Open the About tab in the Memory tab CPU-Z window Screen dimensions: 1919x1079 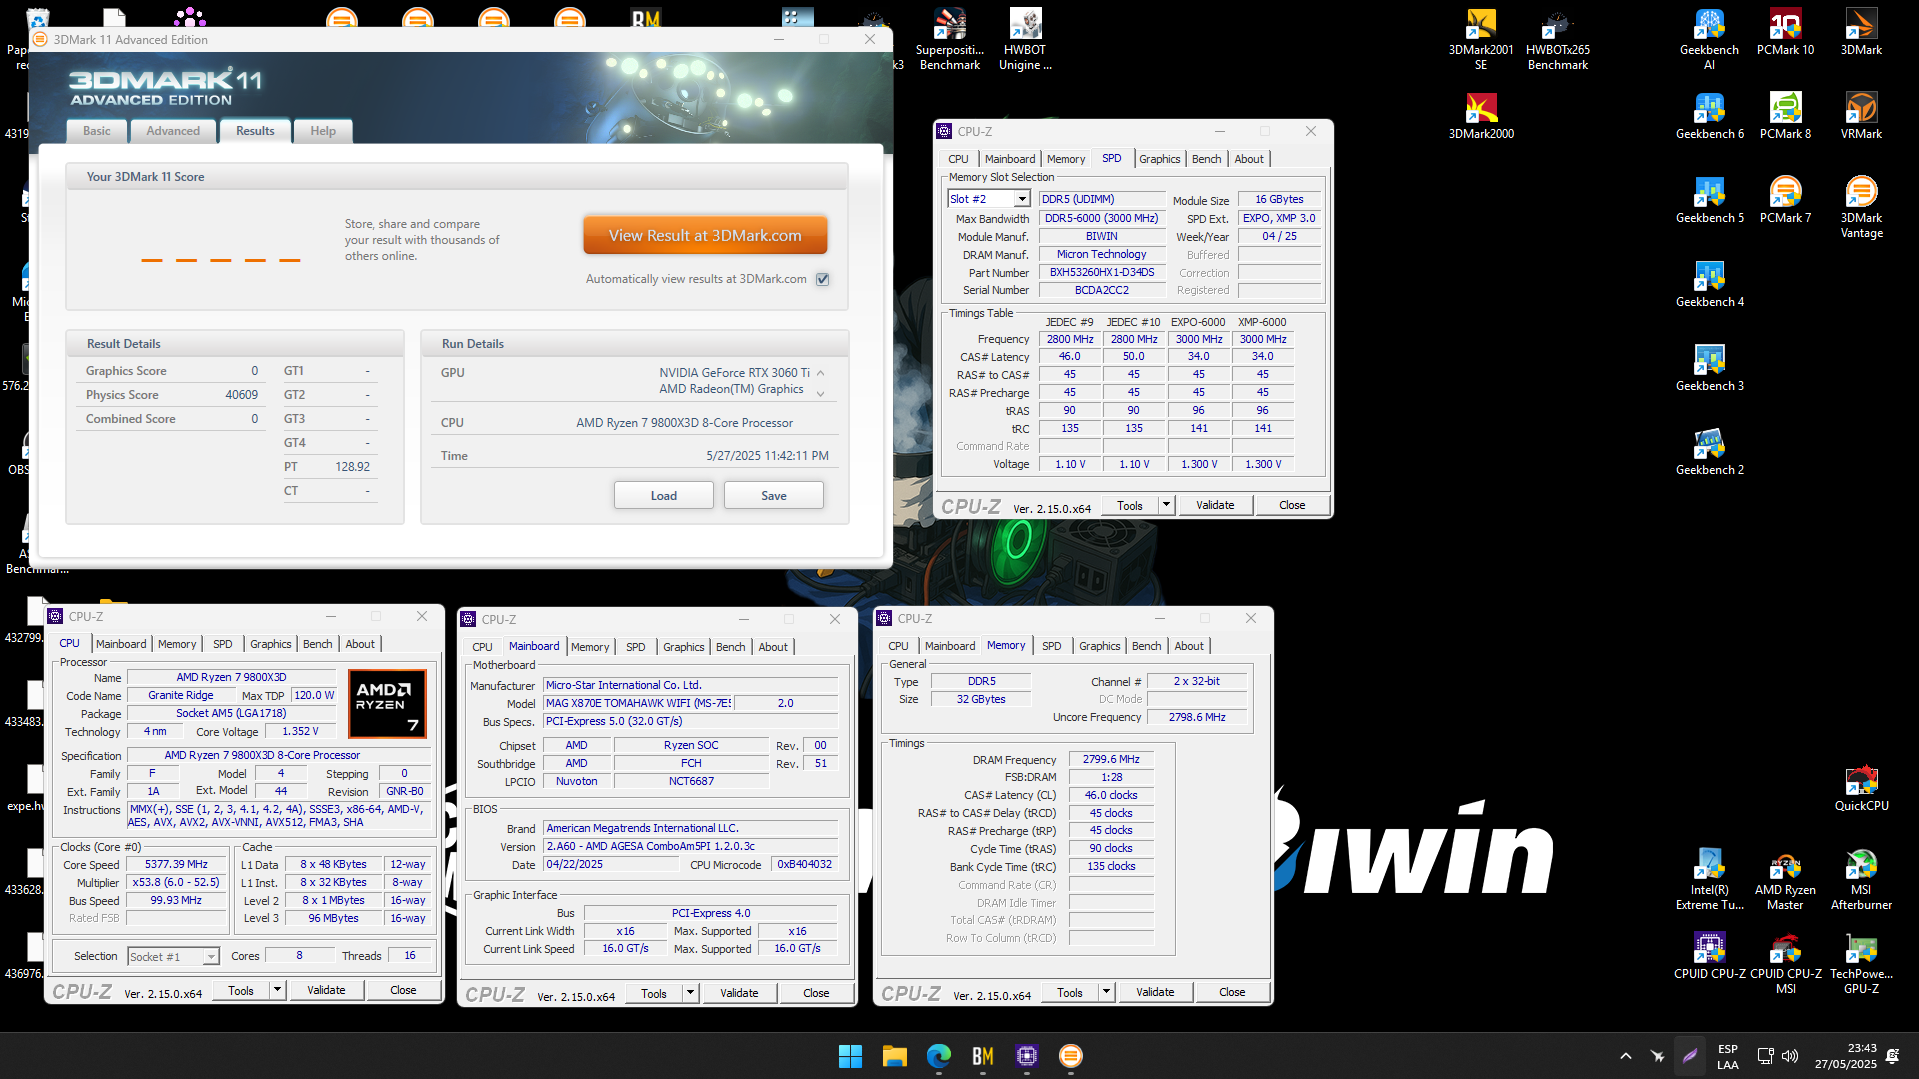(1189, 646)
